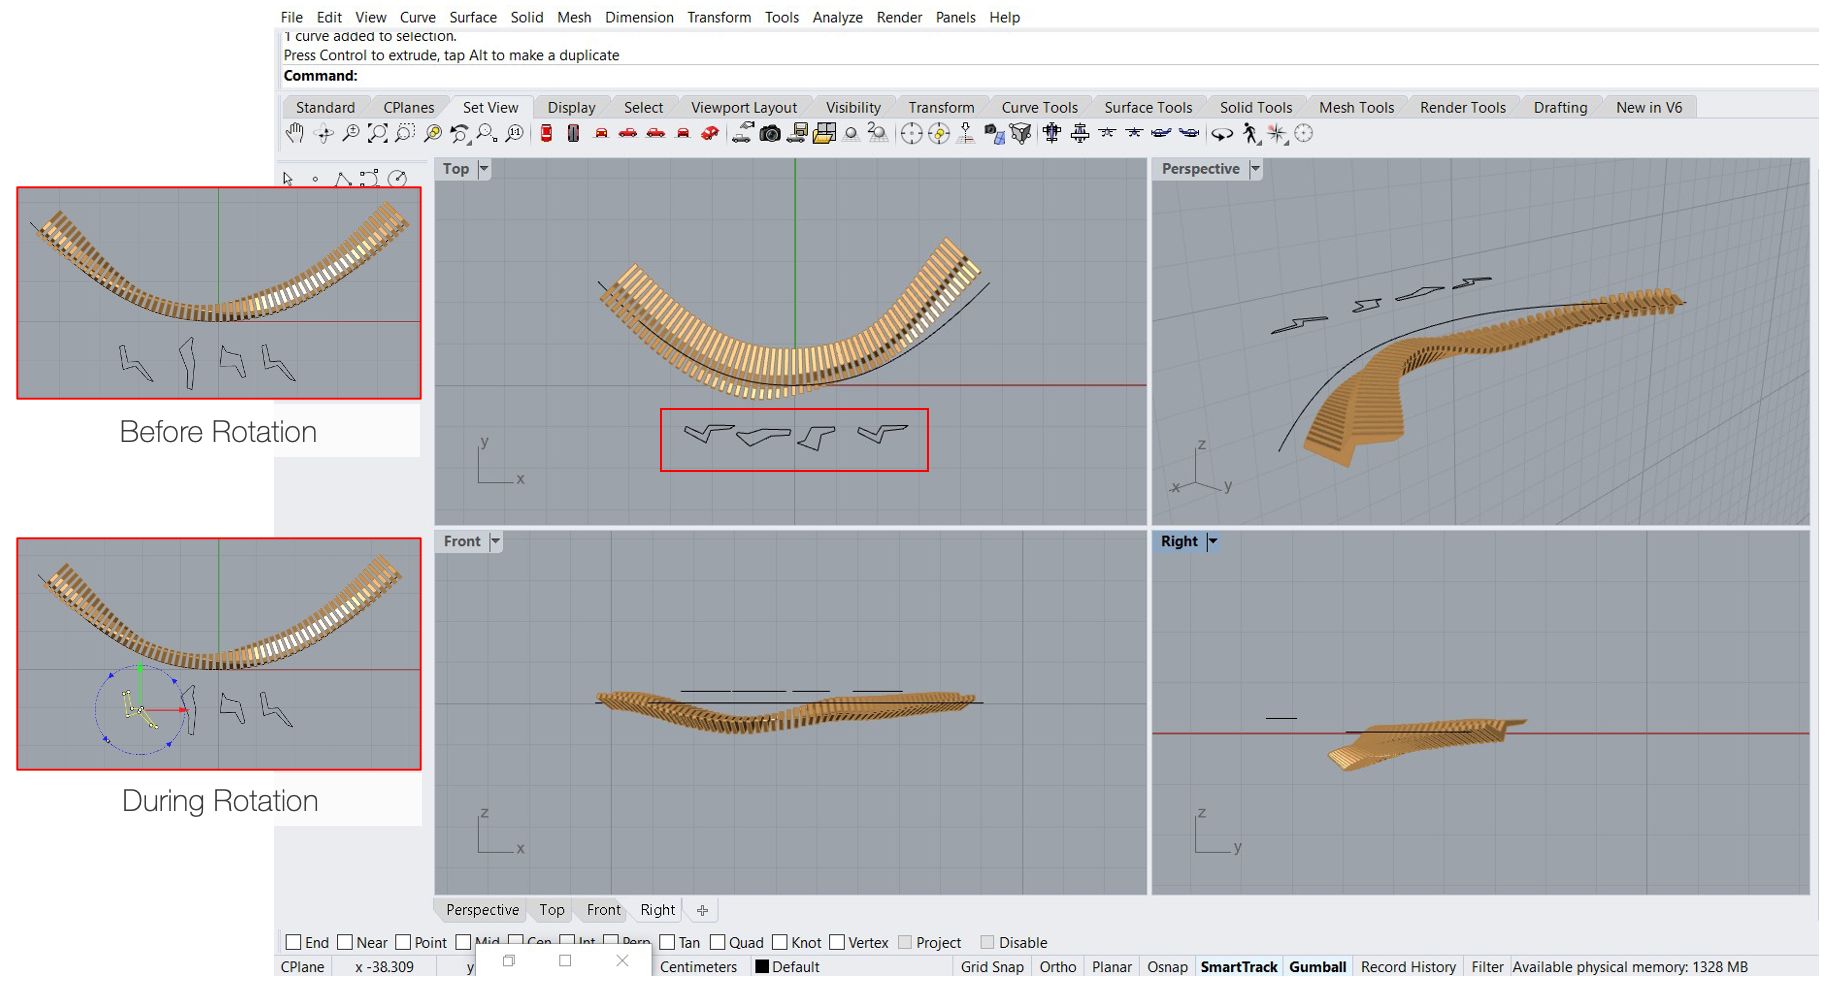The image size is (1832, 988).
Task: Click Zoom 1:1 magnifier icon
Action: point(514,133)
